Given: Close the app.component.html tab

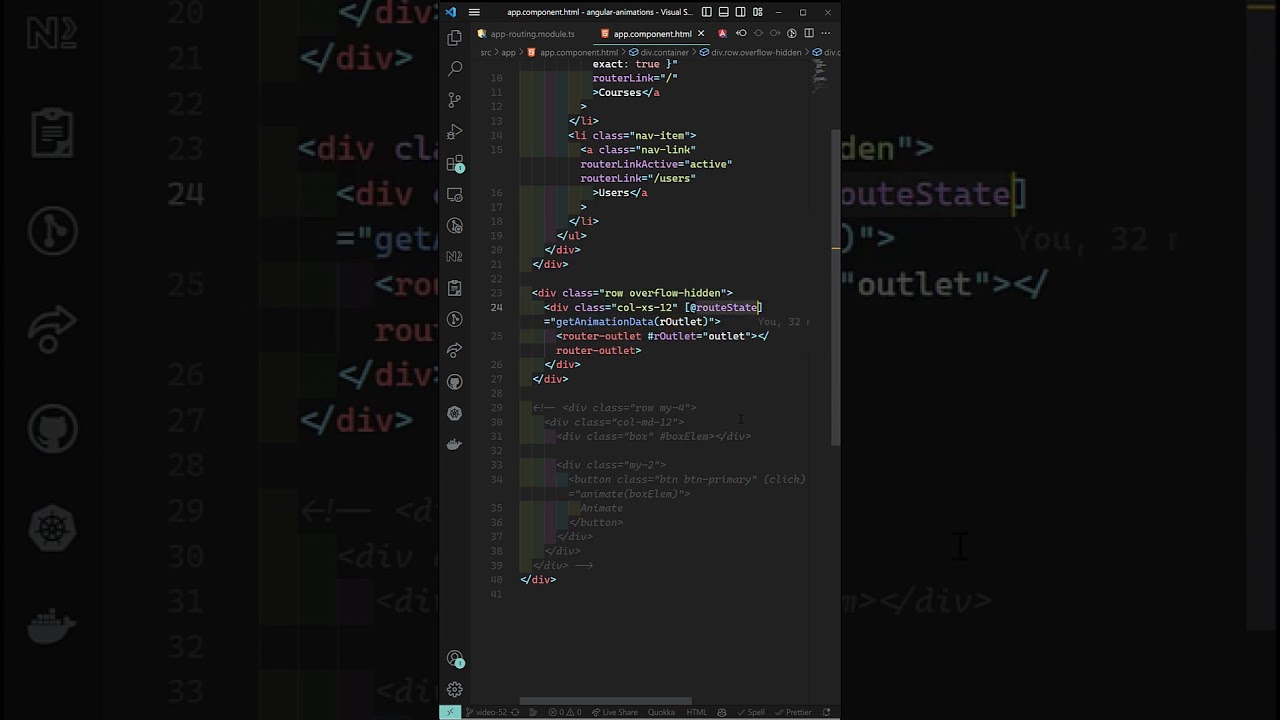Looking at the screenshot, I should (701, 34).
